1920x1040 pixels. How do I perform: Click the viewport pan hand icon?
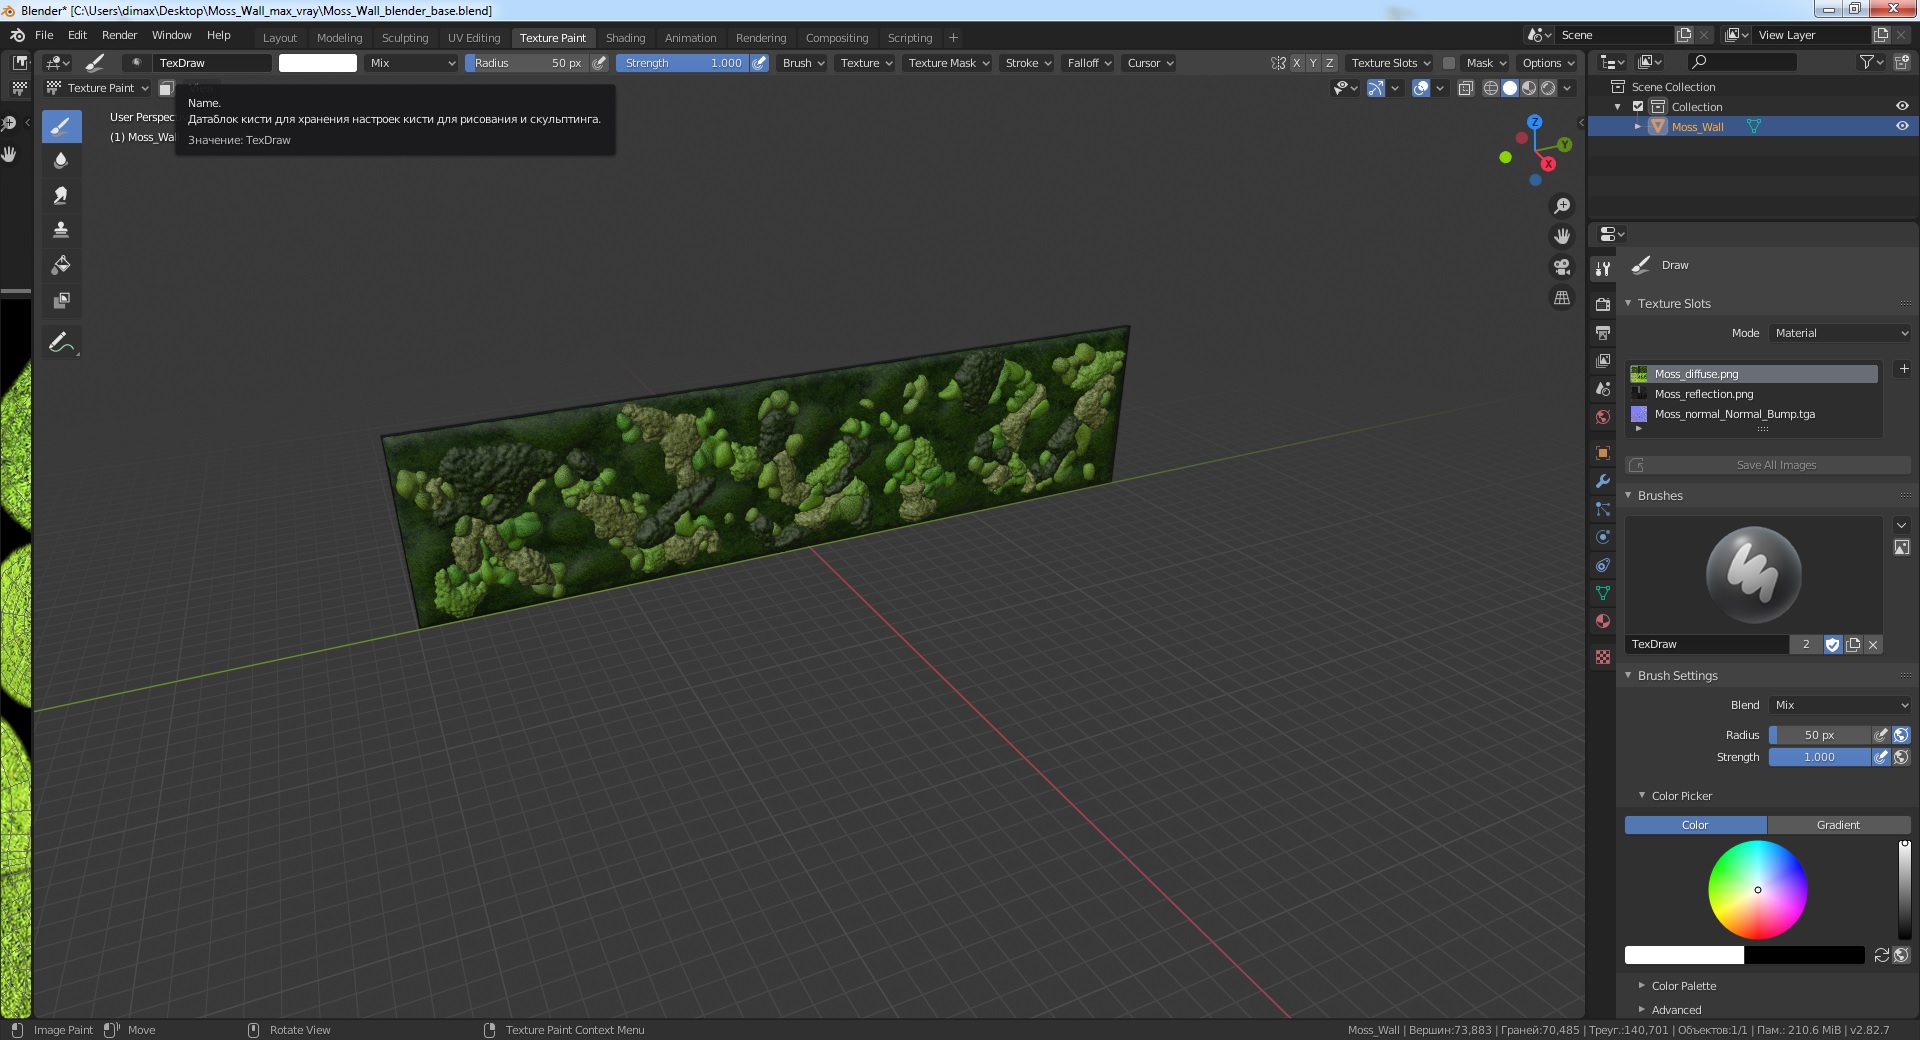click(1561, 236)
